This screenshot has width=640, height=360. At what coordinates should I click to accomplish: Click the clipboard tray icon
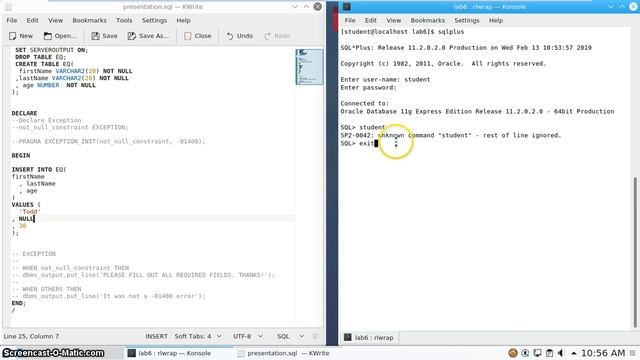pos(549,353)
